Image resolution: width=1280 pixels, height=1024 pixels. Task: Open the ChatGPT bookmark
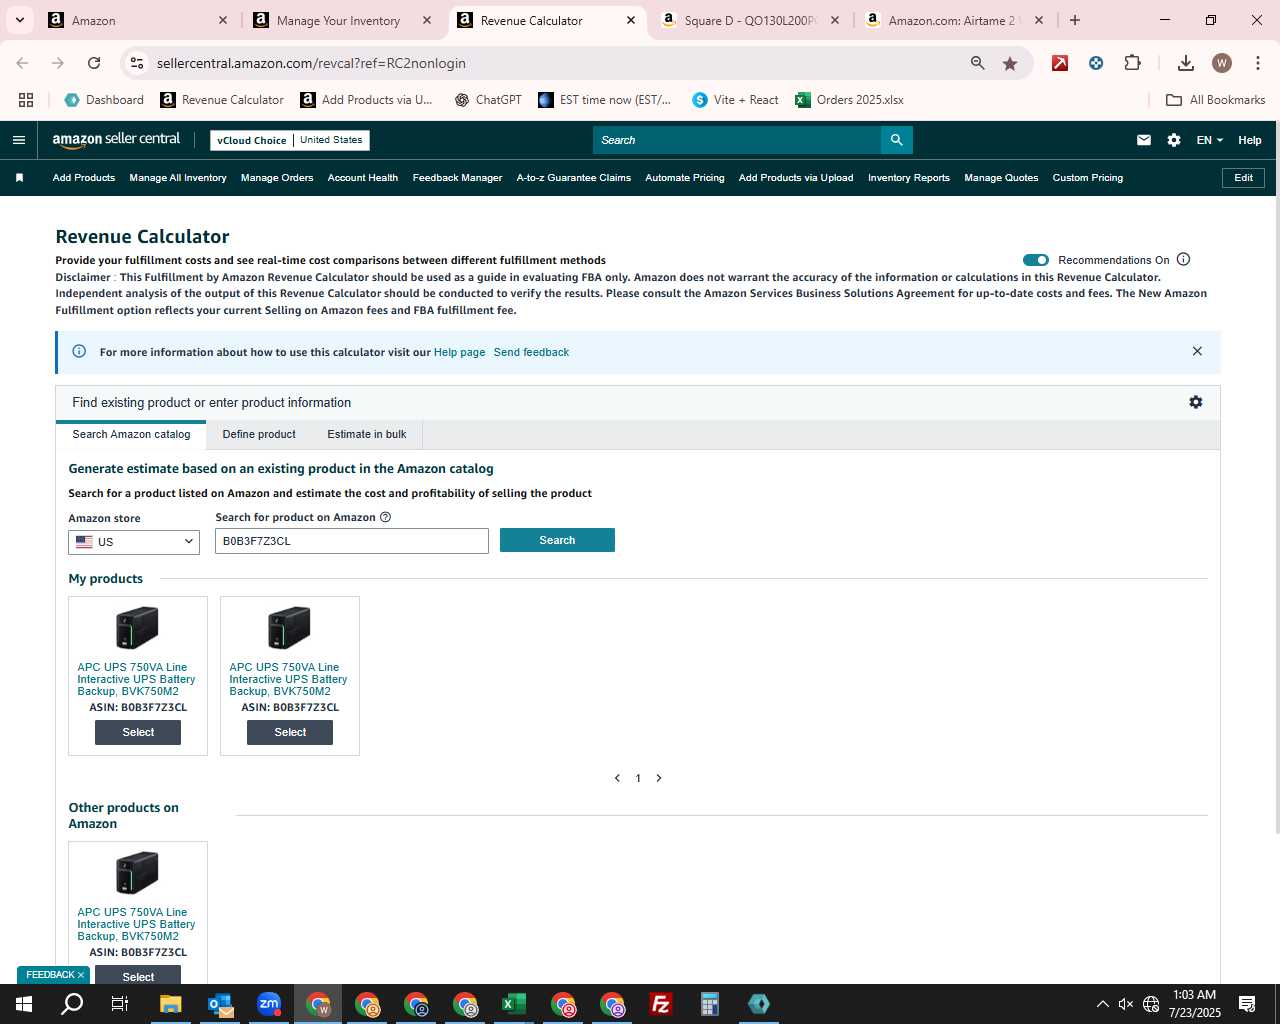tap(488, 100)
